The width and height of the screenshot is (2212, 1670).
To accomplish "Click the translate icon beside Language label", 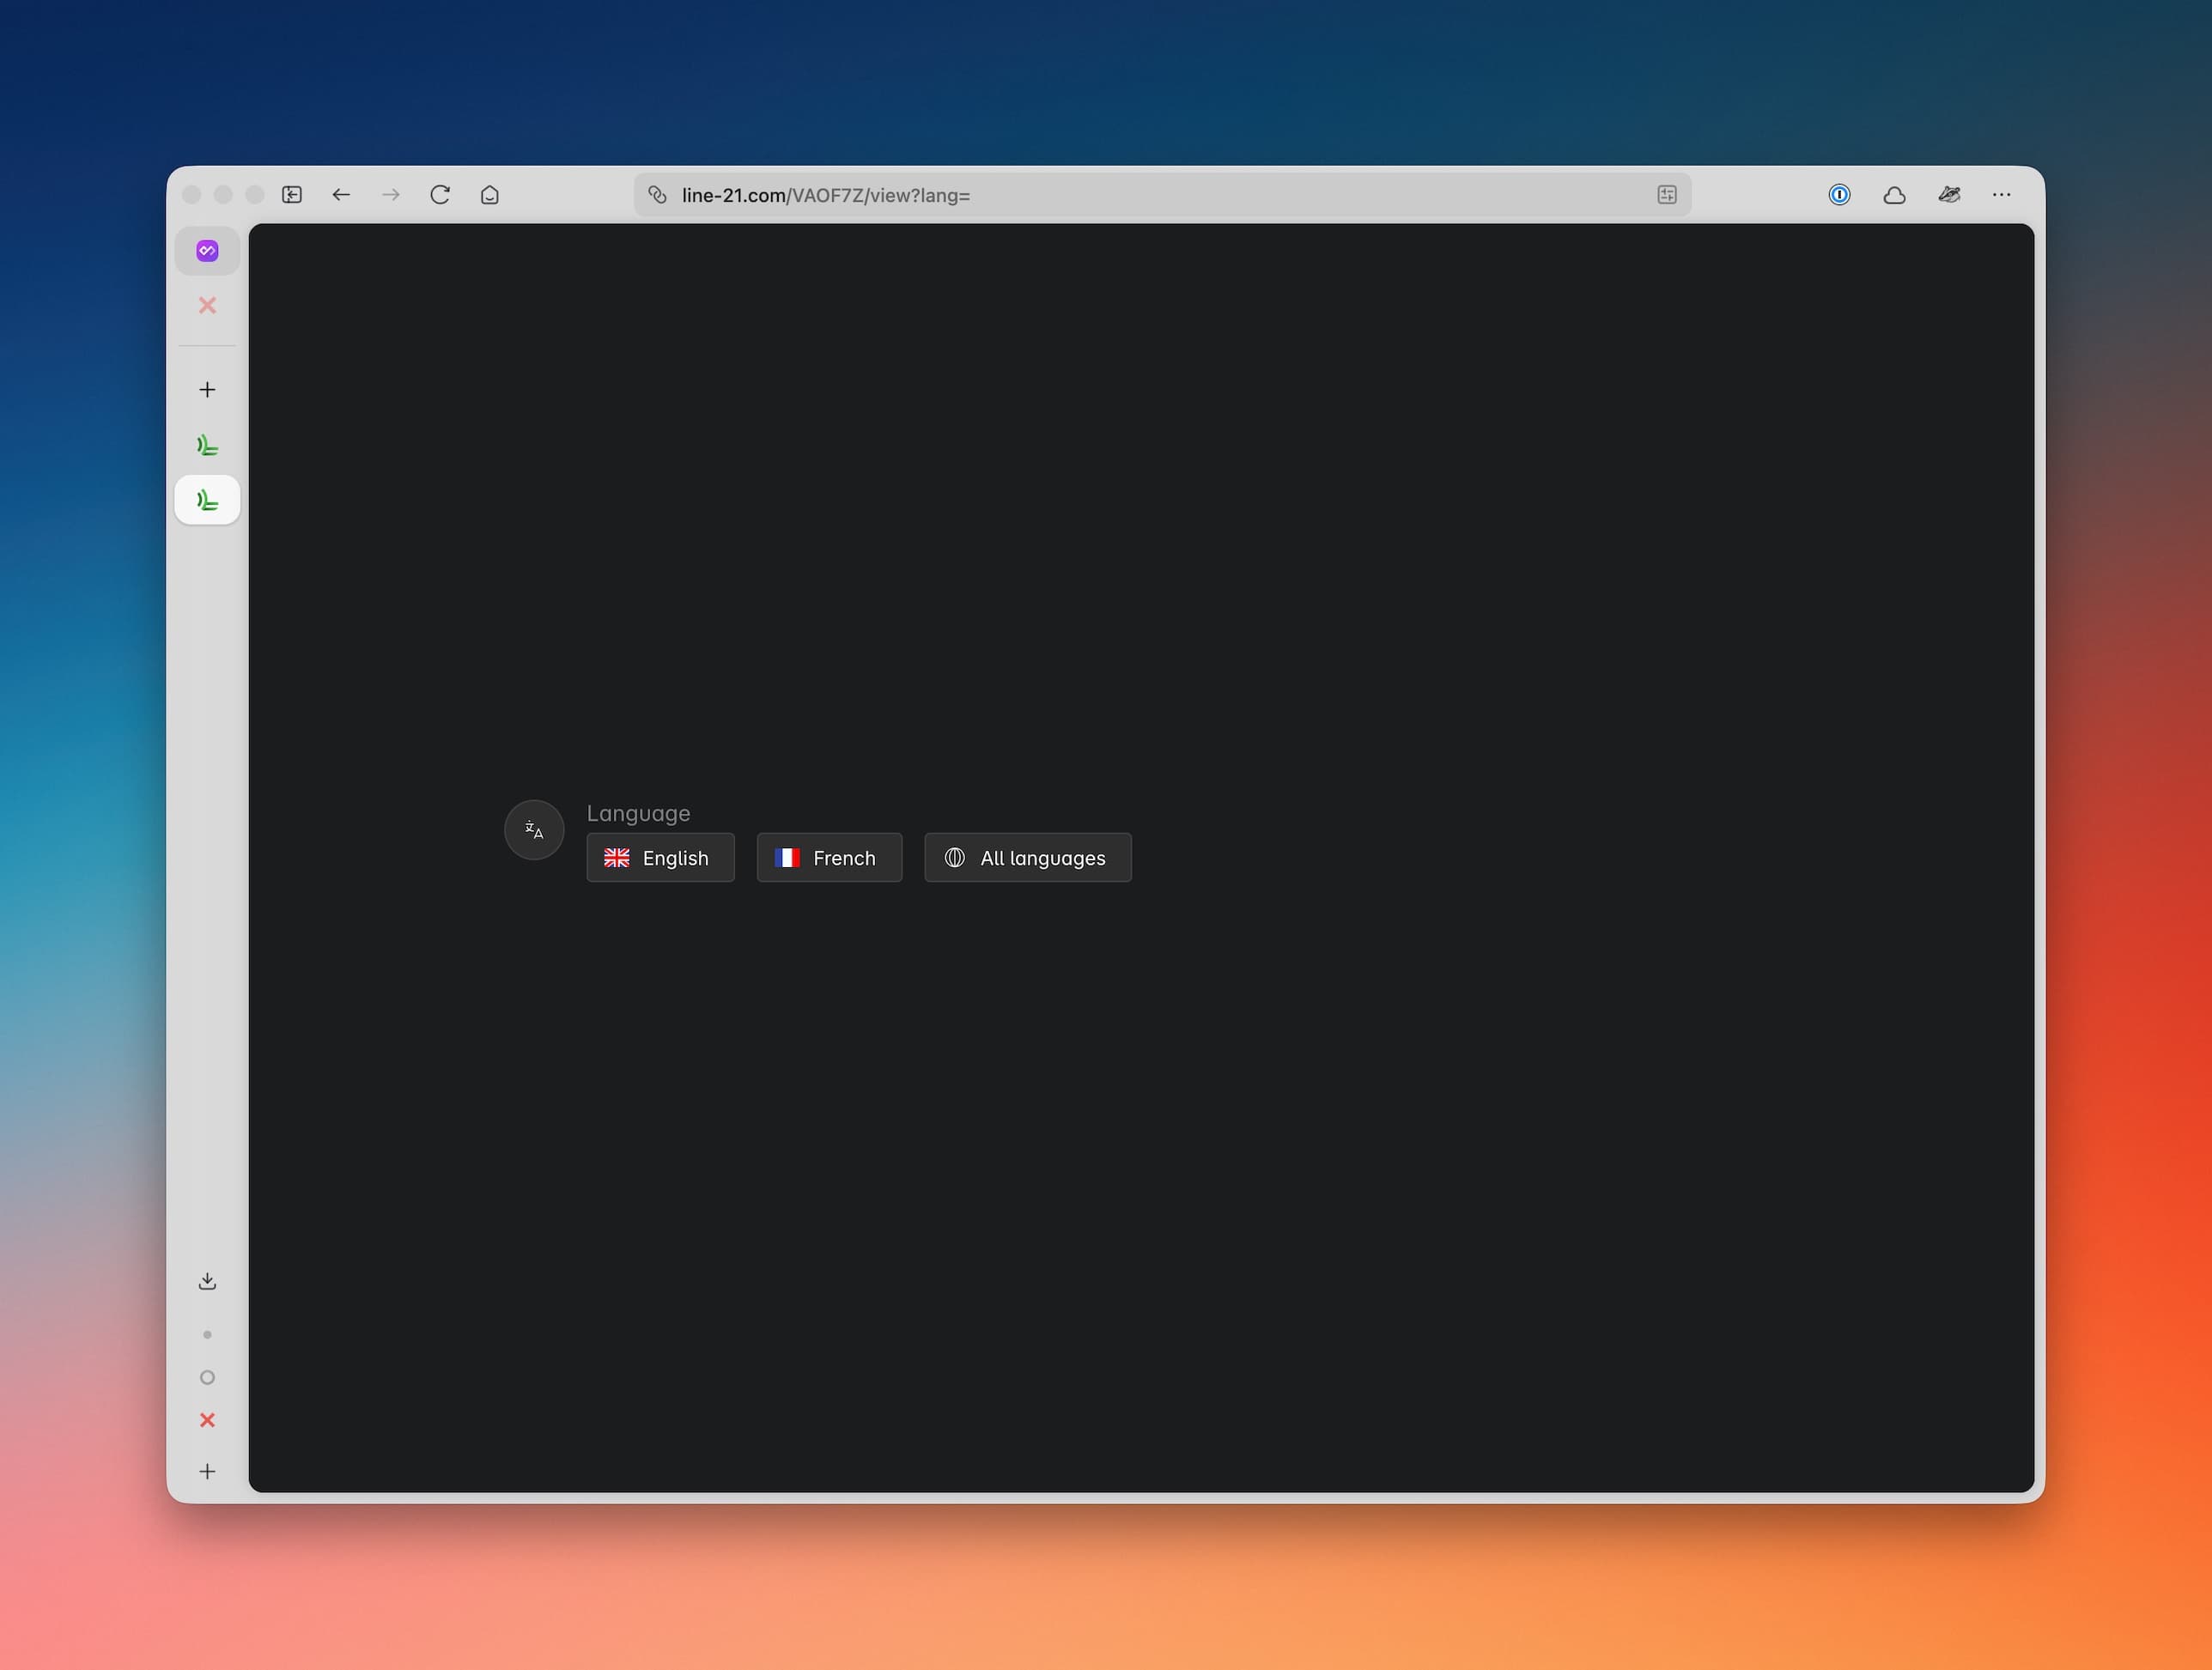I will (534, 830).
